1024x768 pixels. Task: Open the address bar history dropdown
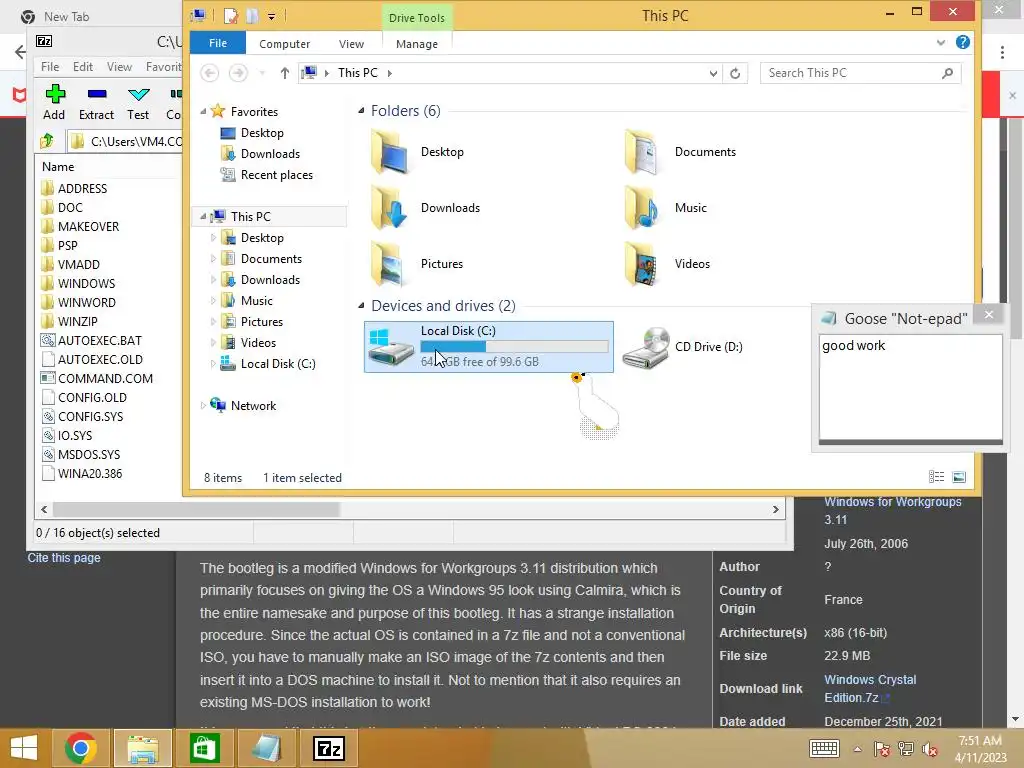[x=713, y=73]
